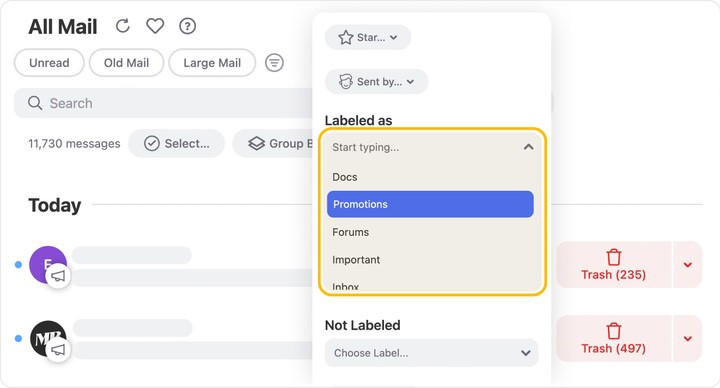
Task: Click the Trash (497) button
Action: [x=613, y=338]
